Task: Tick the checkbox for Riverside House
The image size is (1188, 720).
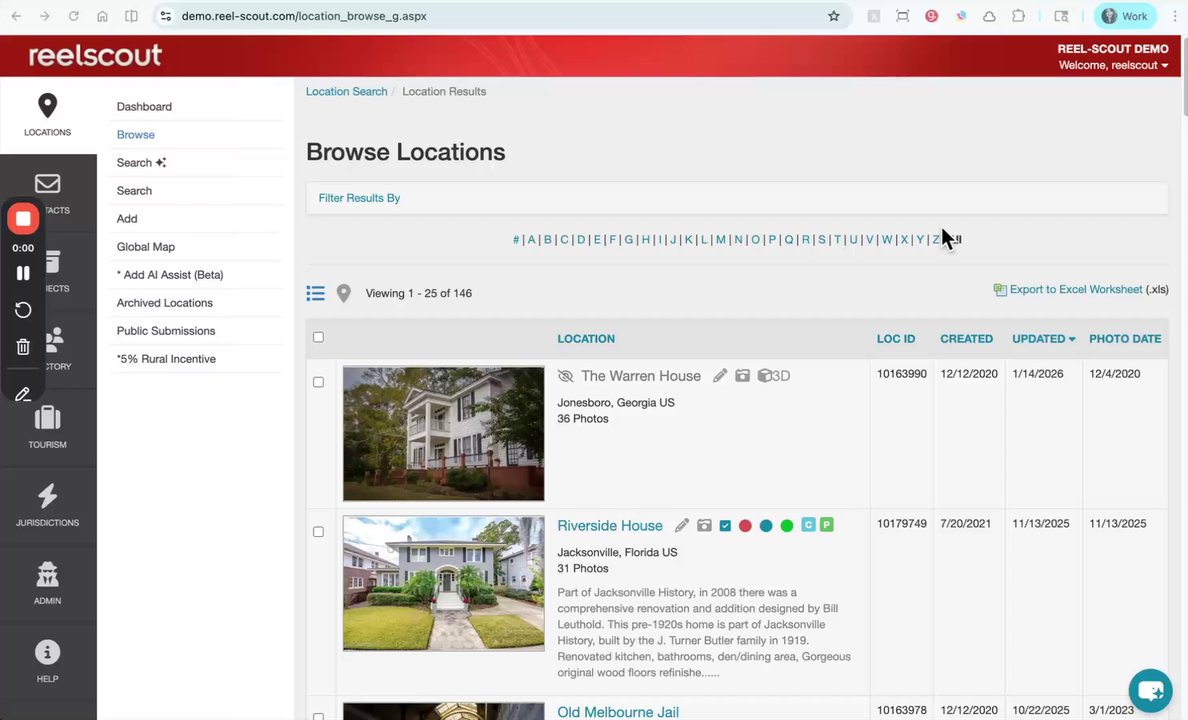Action: point(318,532)
